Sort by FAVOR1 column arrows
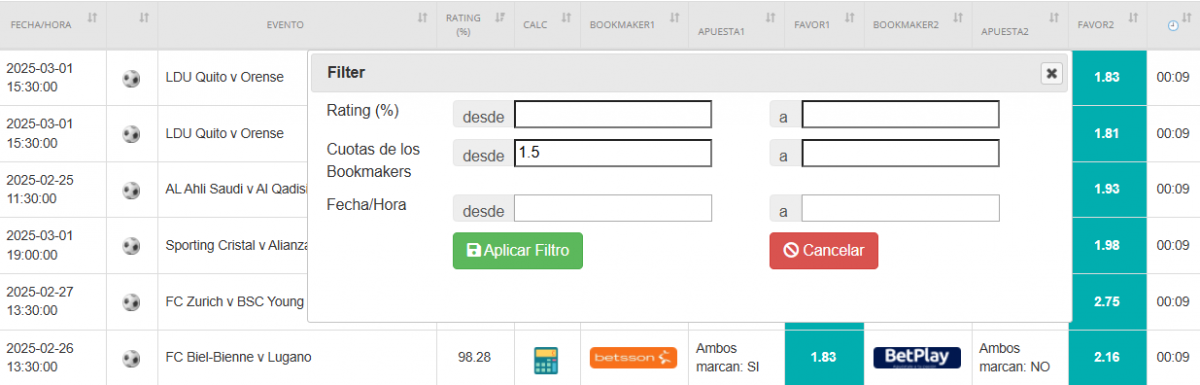 (x=848, y=18)
